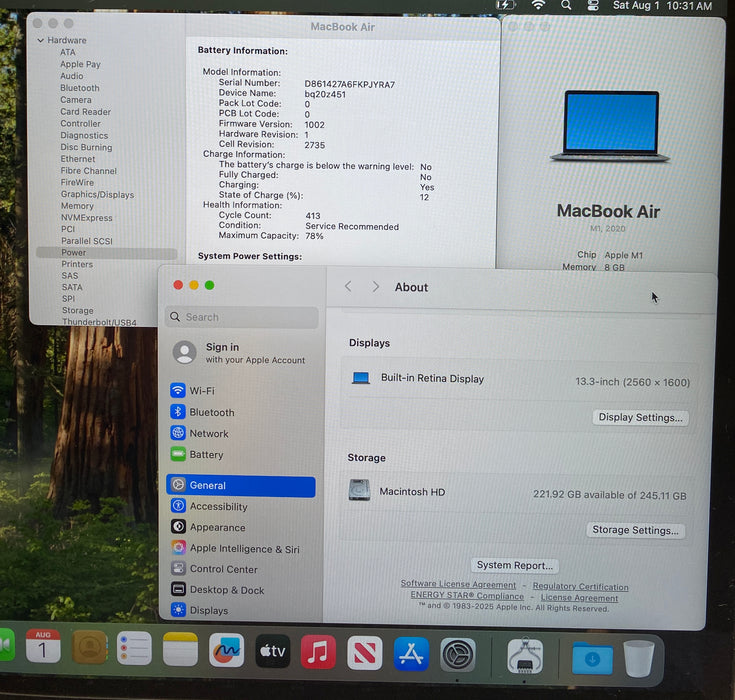The height and width of the screenshot is (700, 735).
Task: Select Audio in System Information sidebar
Action: (72, 76)
